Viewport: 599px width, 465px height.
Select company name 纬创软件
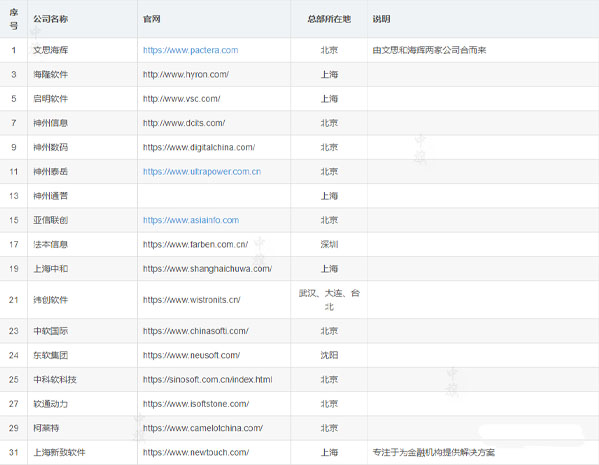[50, 300]
